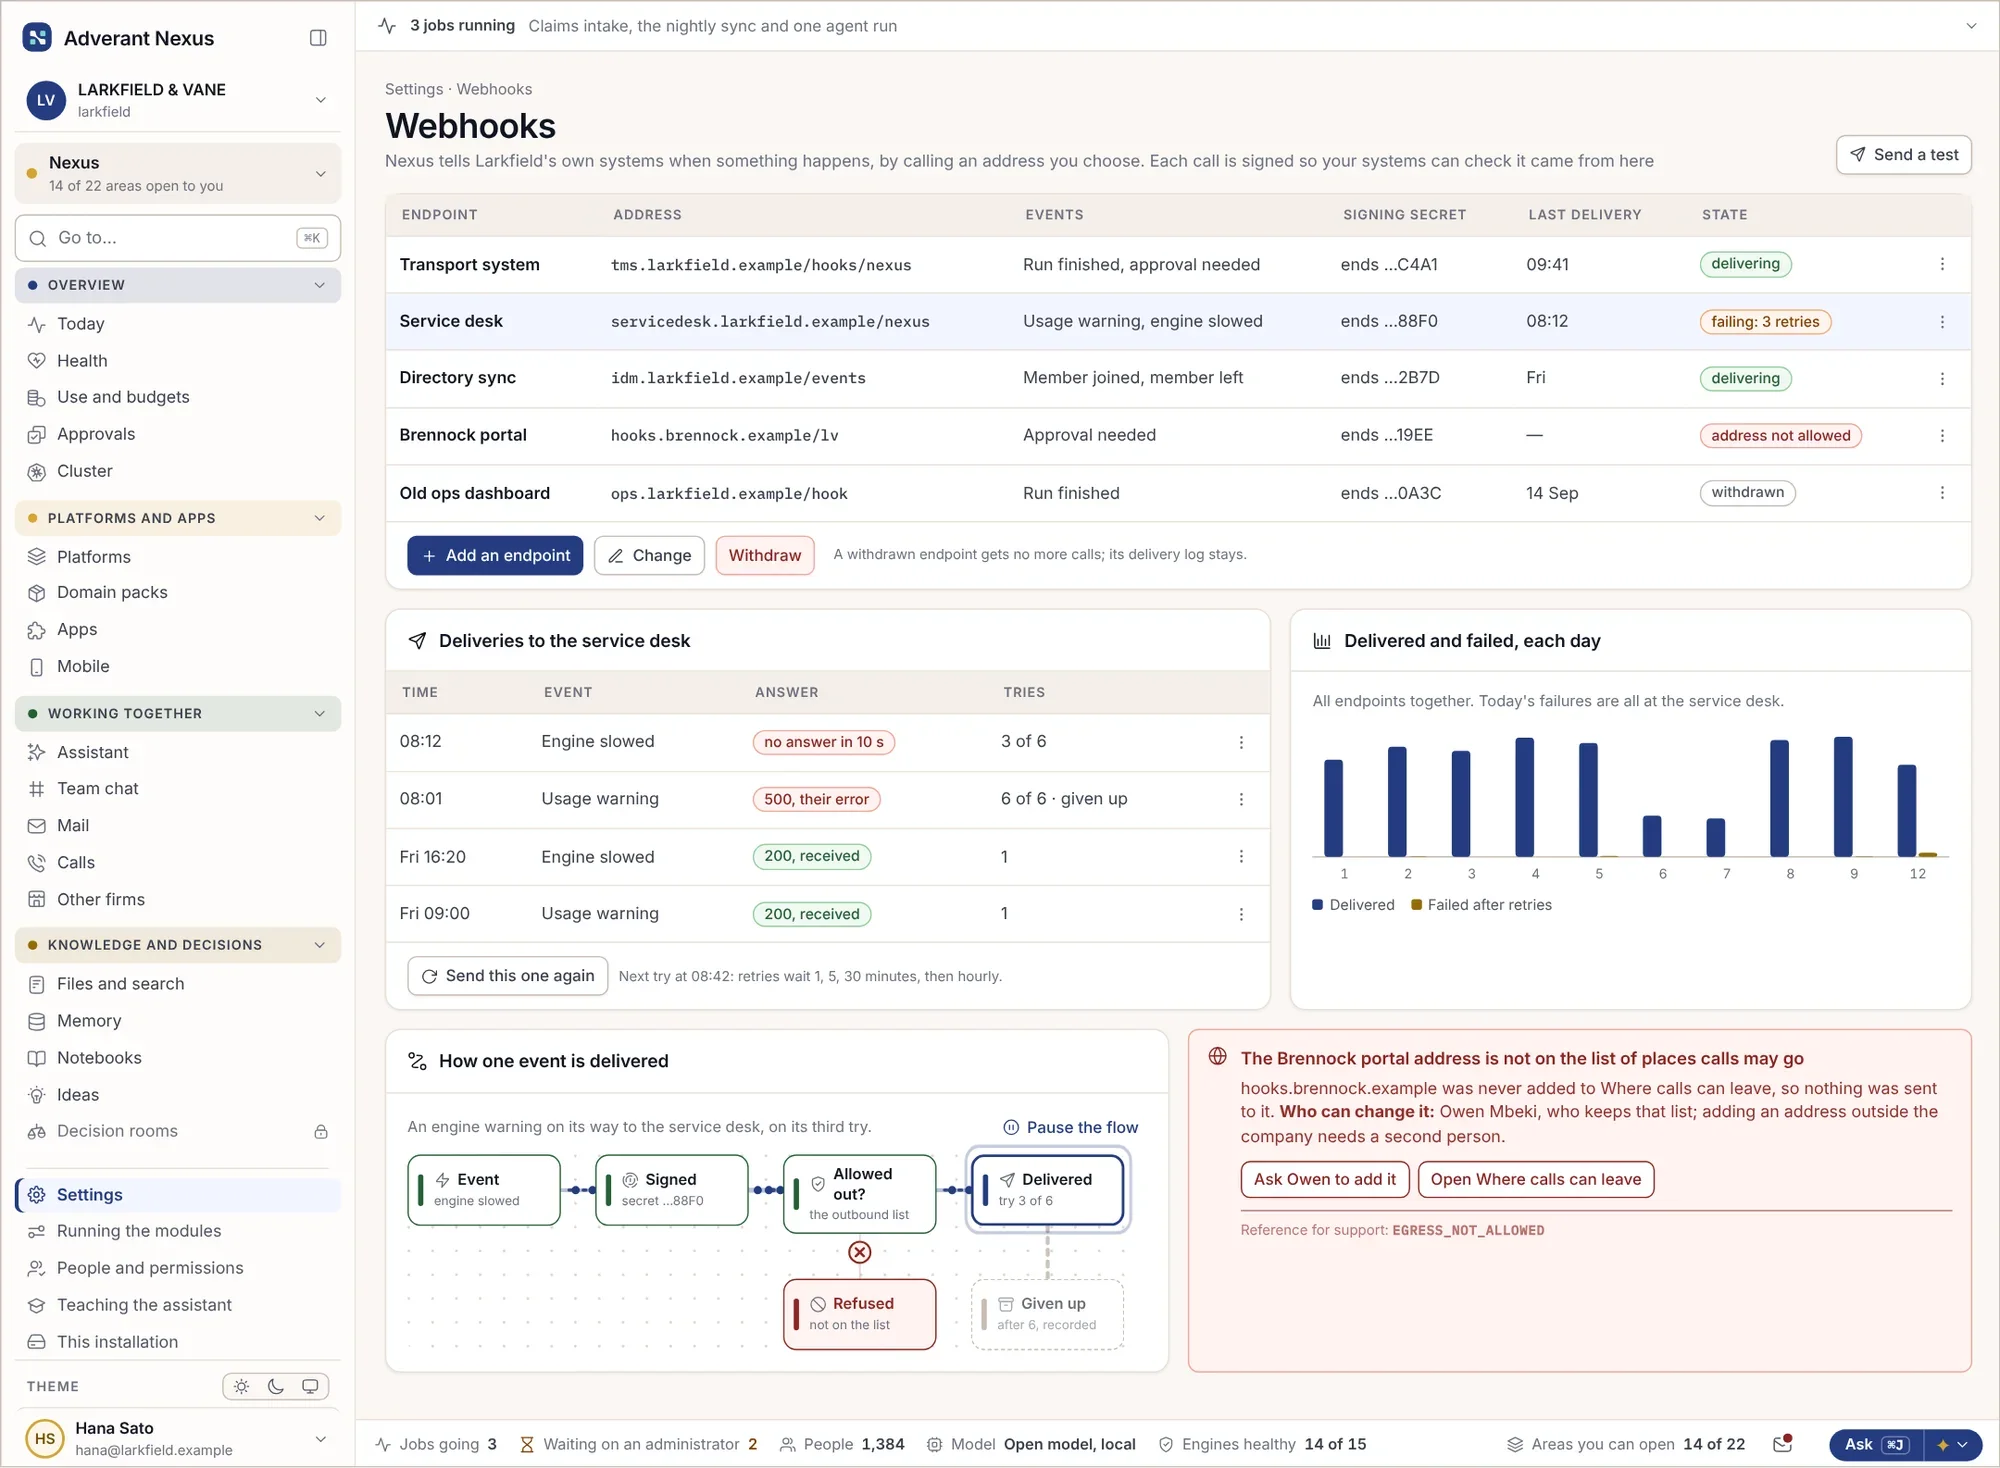Open the Decision rooms lock icon
The width and height of the screenshot is (2000, 1468).
(321, 1132)
